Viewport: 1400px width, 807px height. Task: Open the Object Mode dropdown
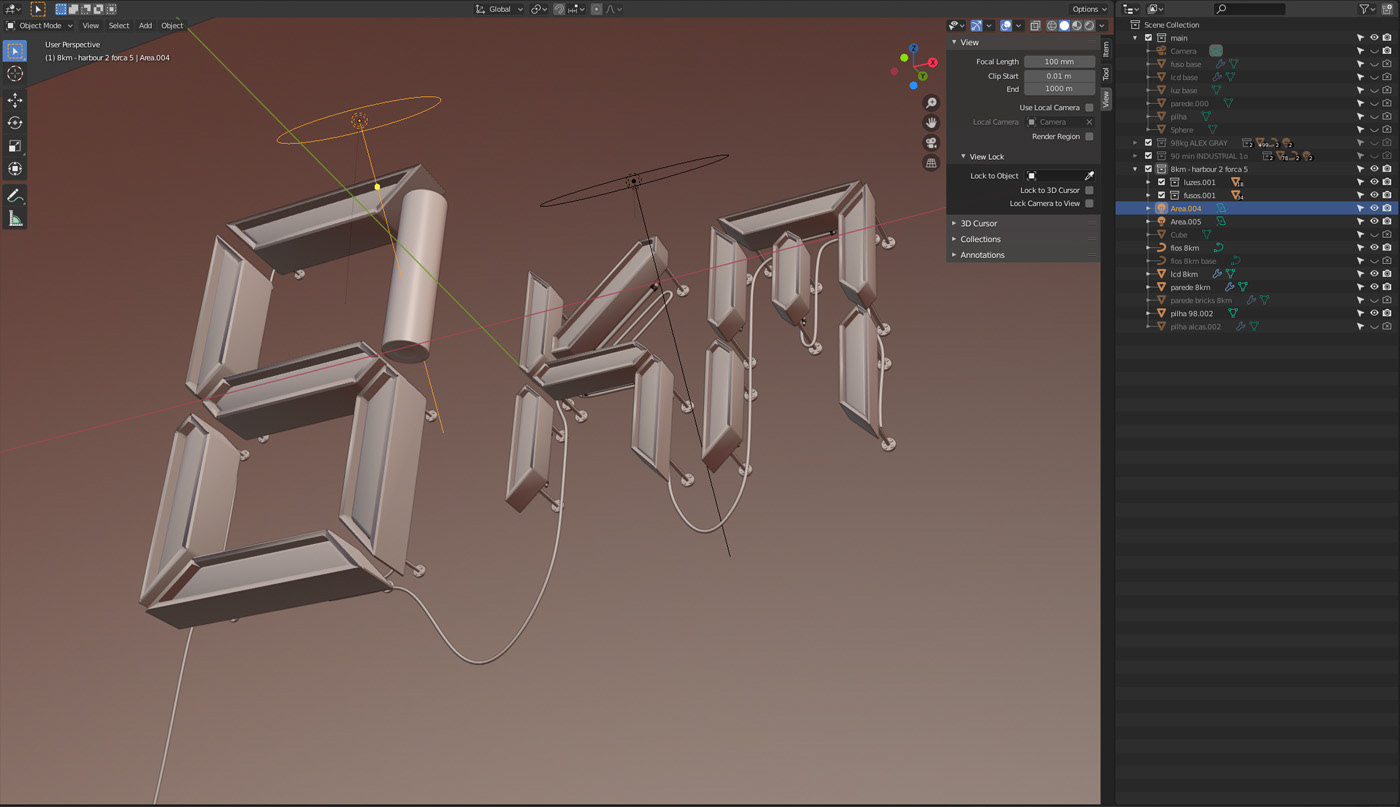coord(39,26)
